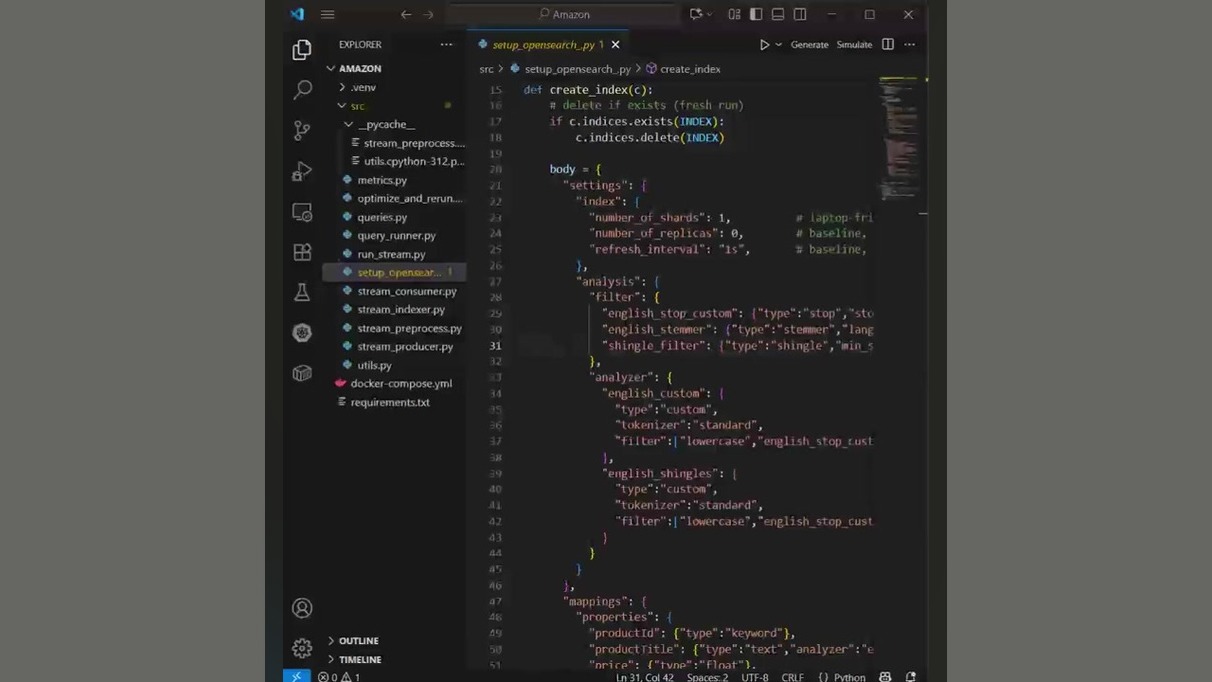
Task: Open query_runner.py file
Action: tap(396, 235)
